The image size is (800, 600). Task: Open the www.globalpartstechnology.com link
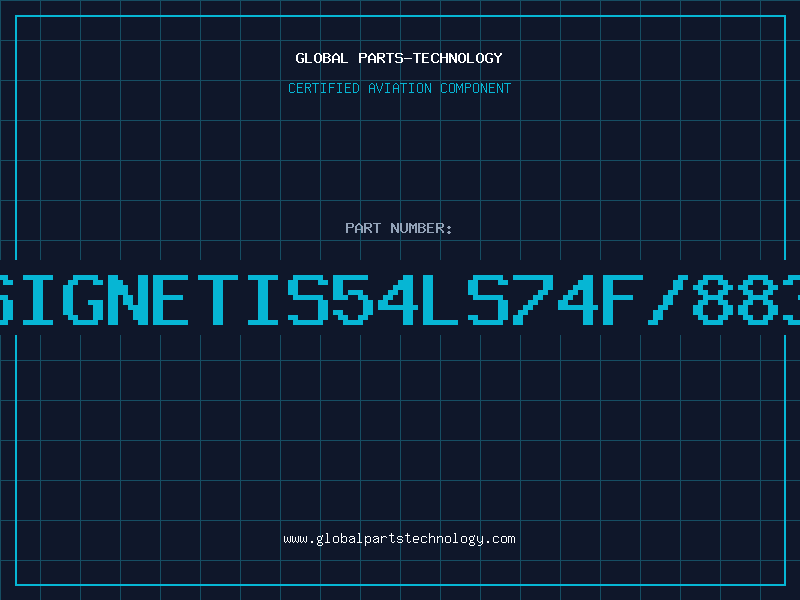[399, 539]
